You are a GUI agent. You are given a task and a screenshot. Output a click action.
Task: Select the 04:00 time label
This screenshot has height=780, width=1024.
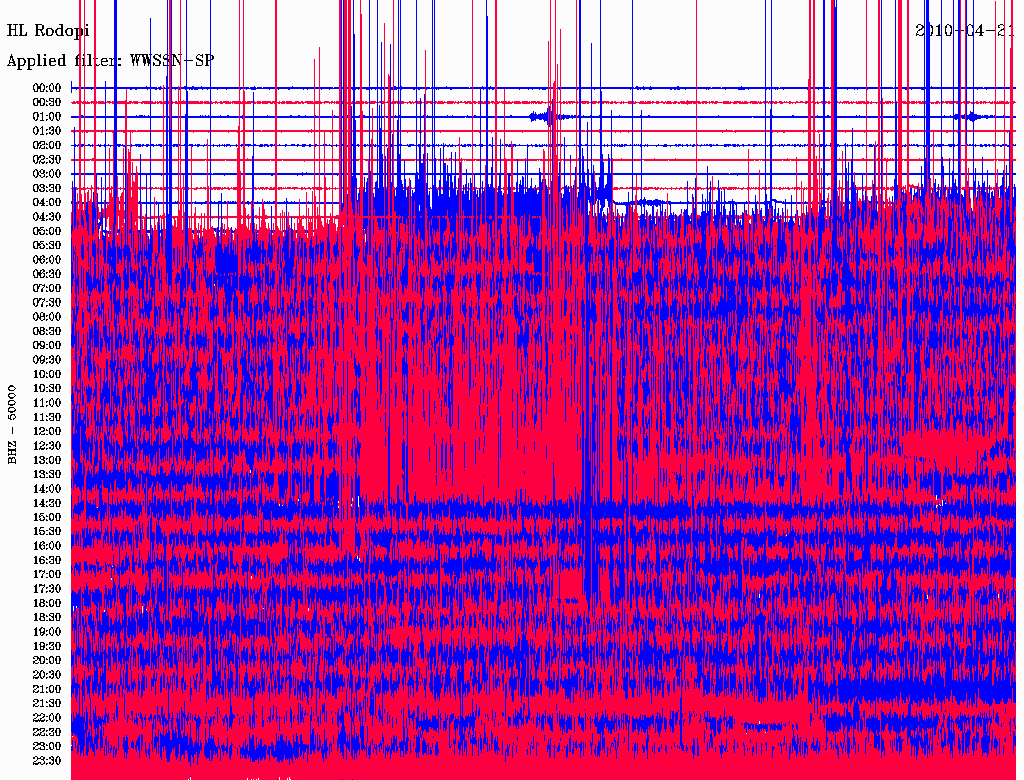[47, 203]
